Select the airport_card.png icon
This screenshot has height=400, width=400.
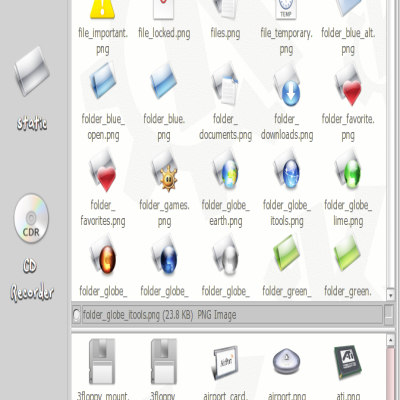(x=225, y=363)
